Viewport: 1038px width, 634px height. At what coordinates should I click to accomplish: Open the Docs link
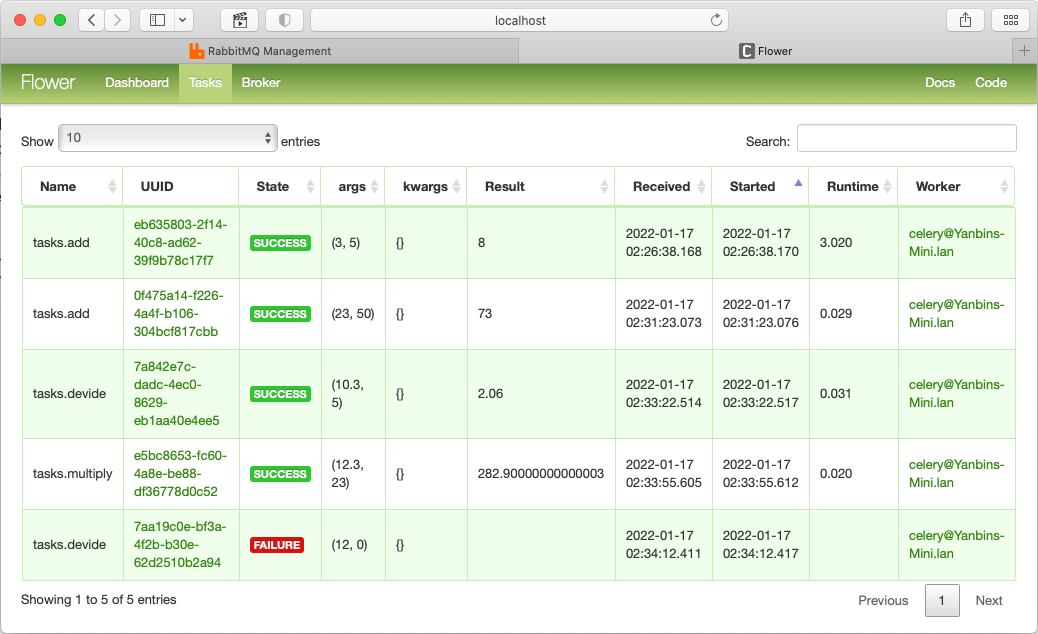click(940, 83)
